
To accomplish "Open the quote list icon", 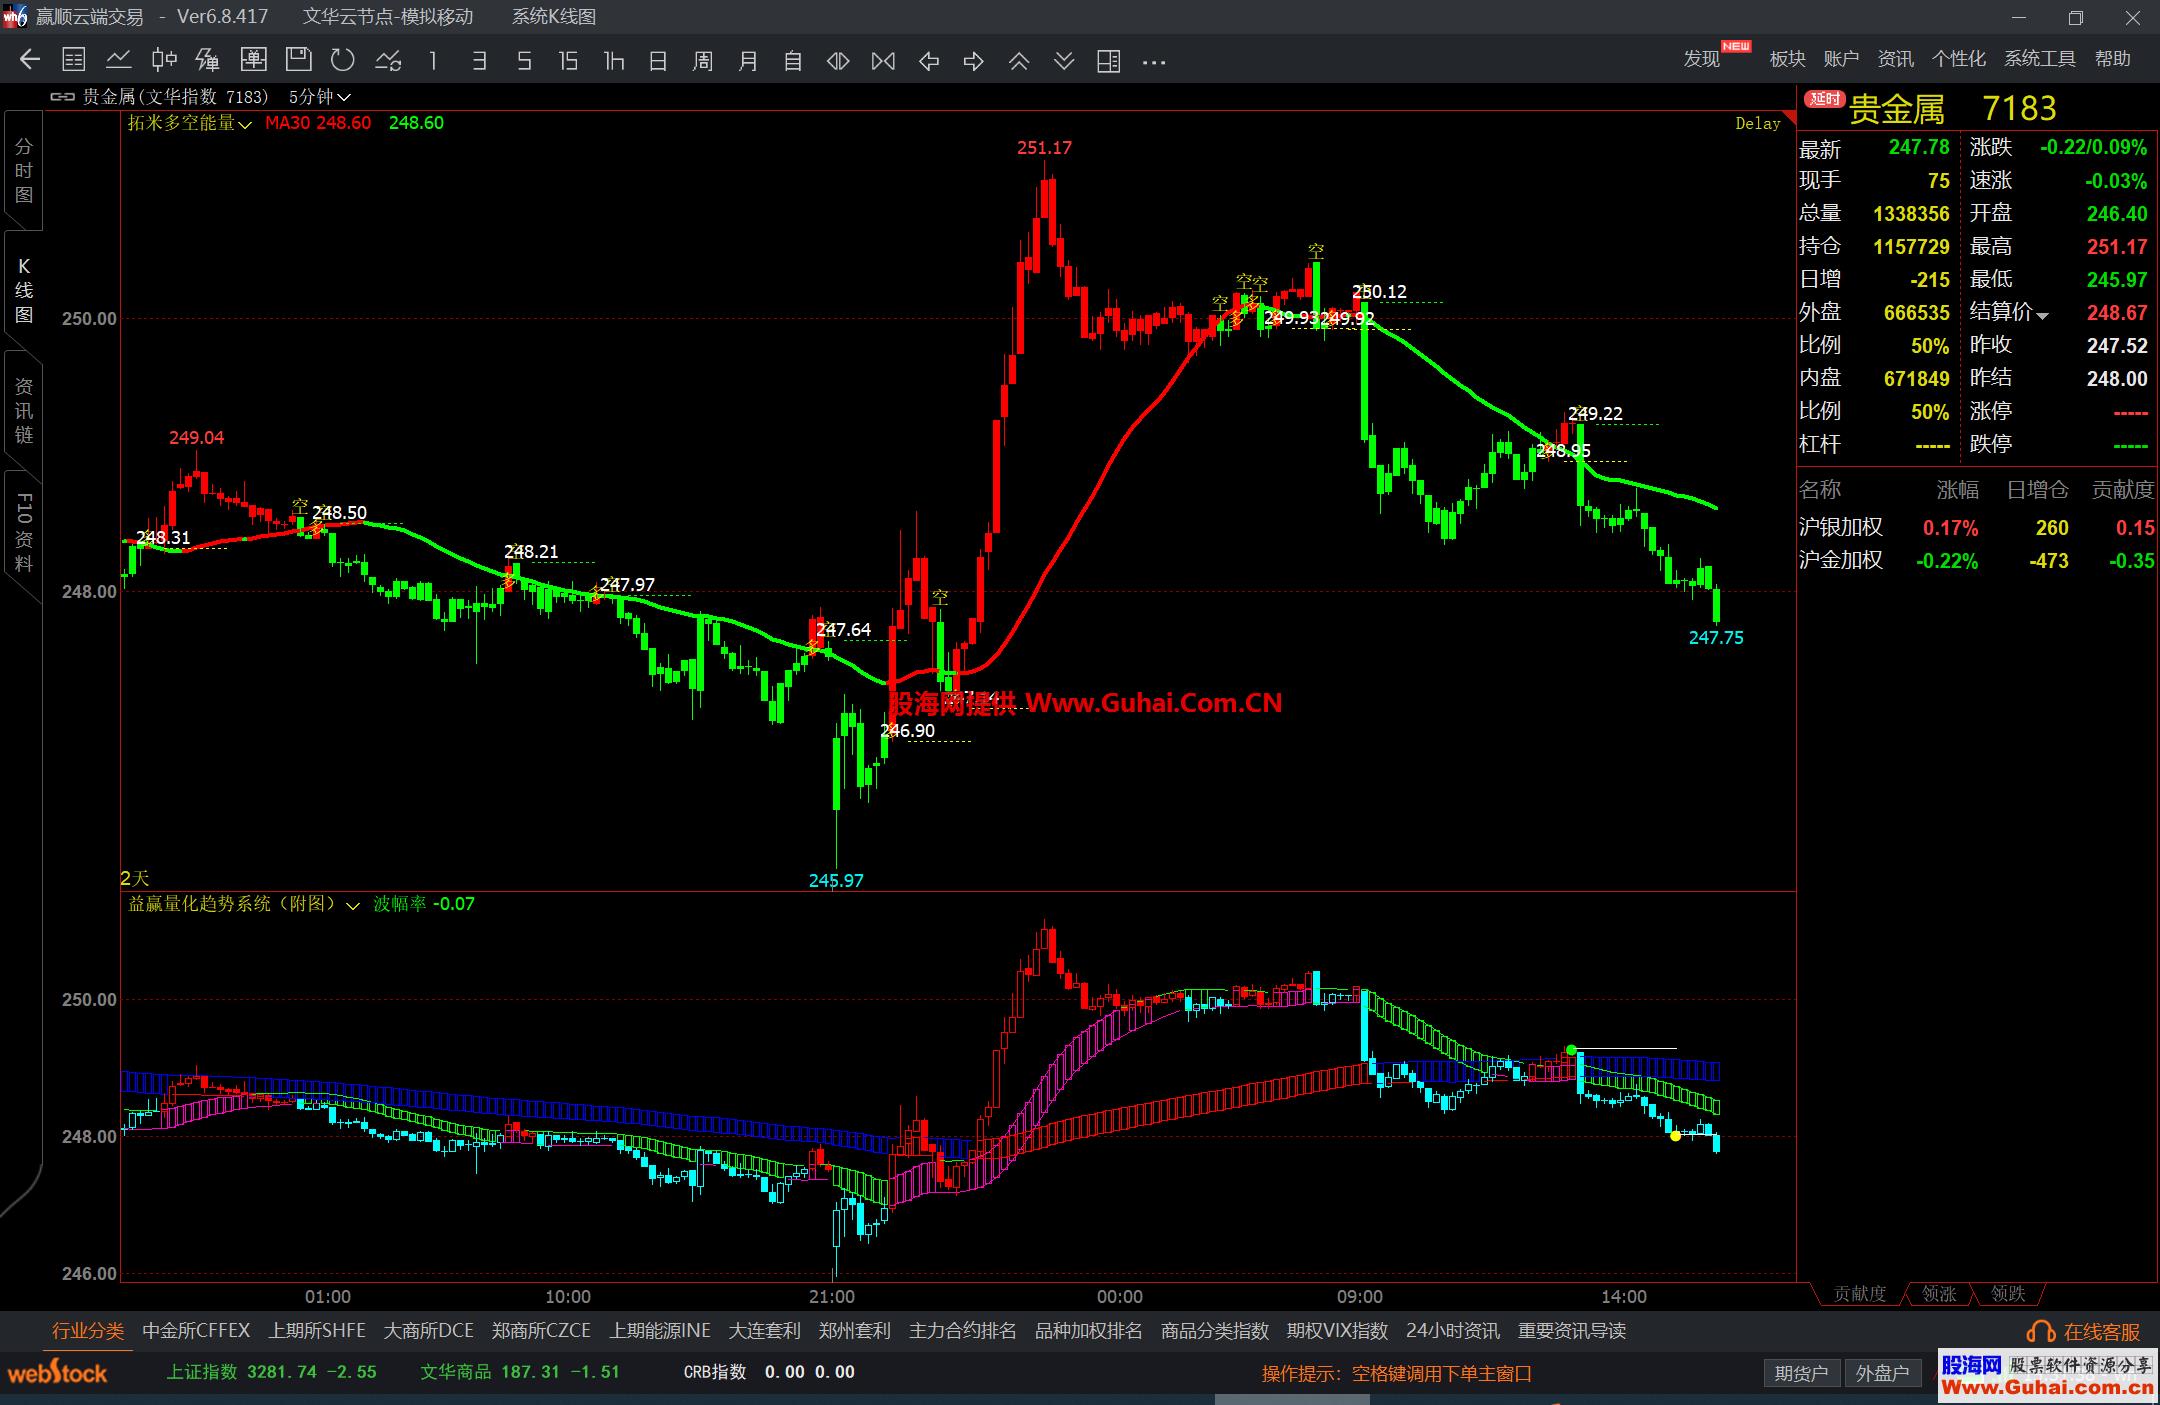I will point(74,61).
